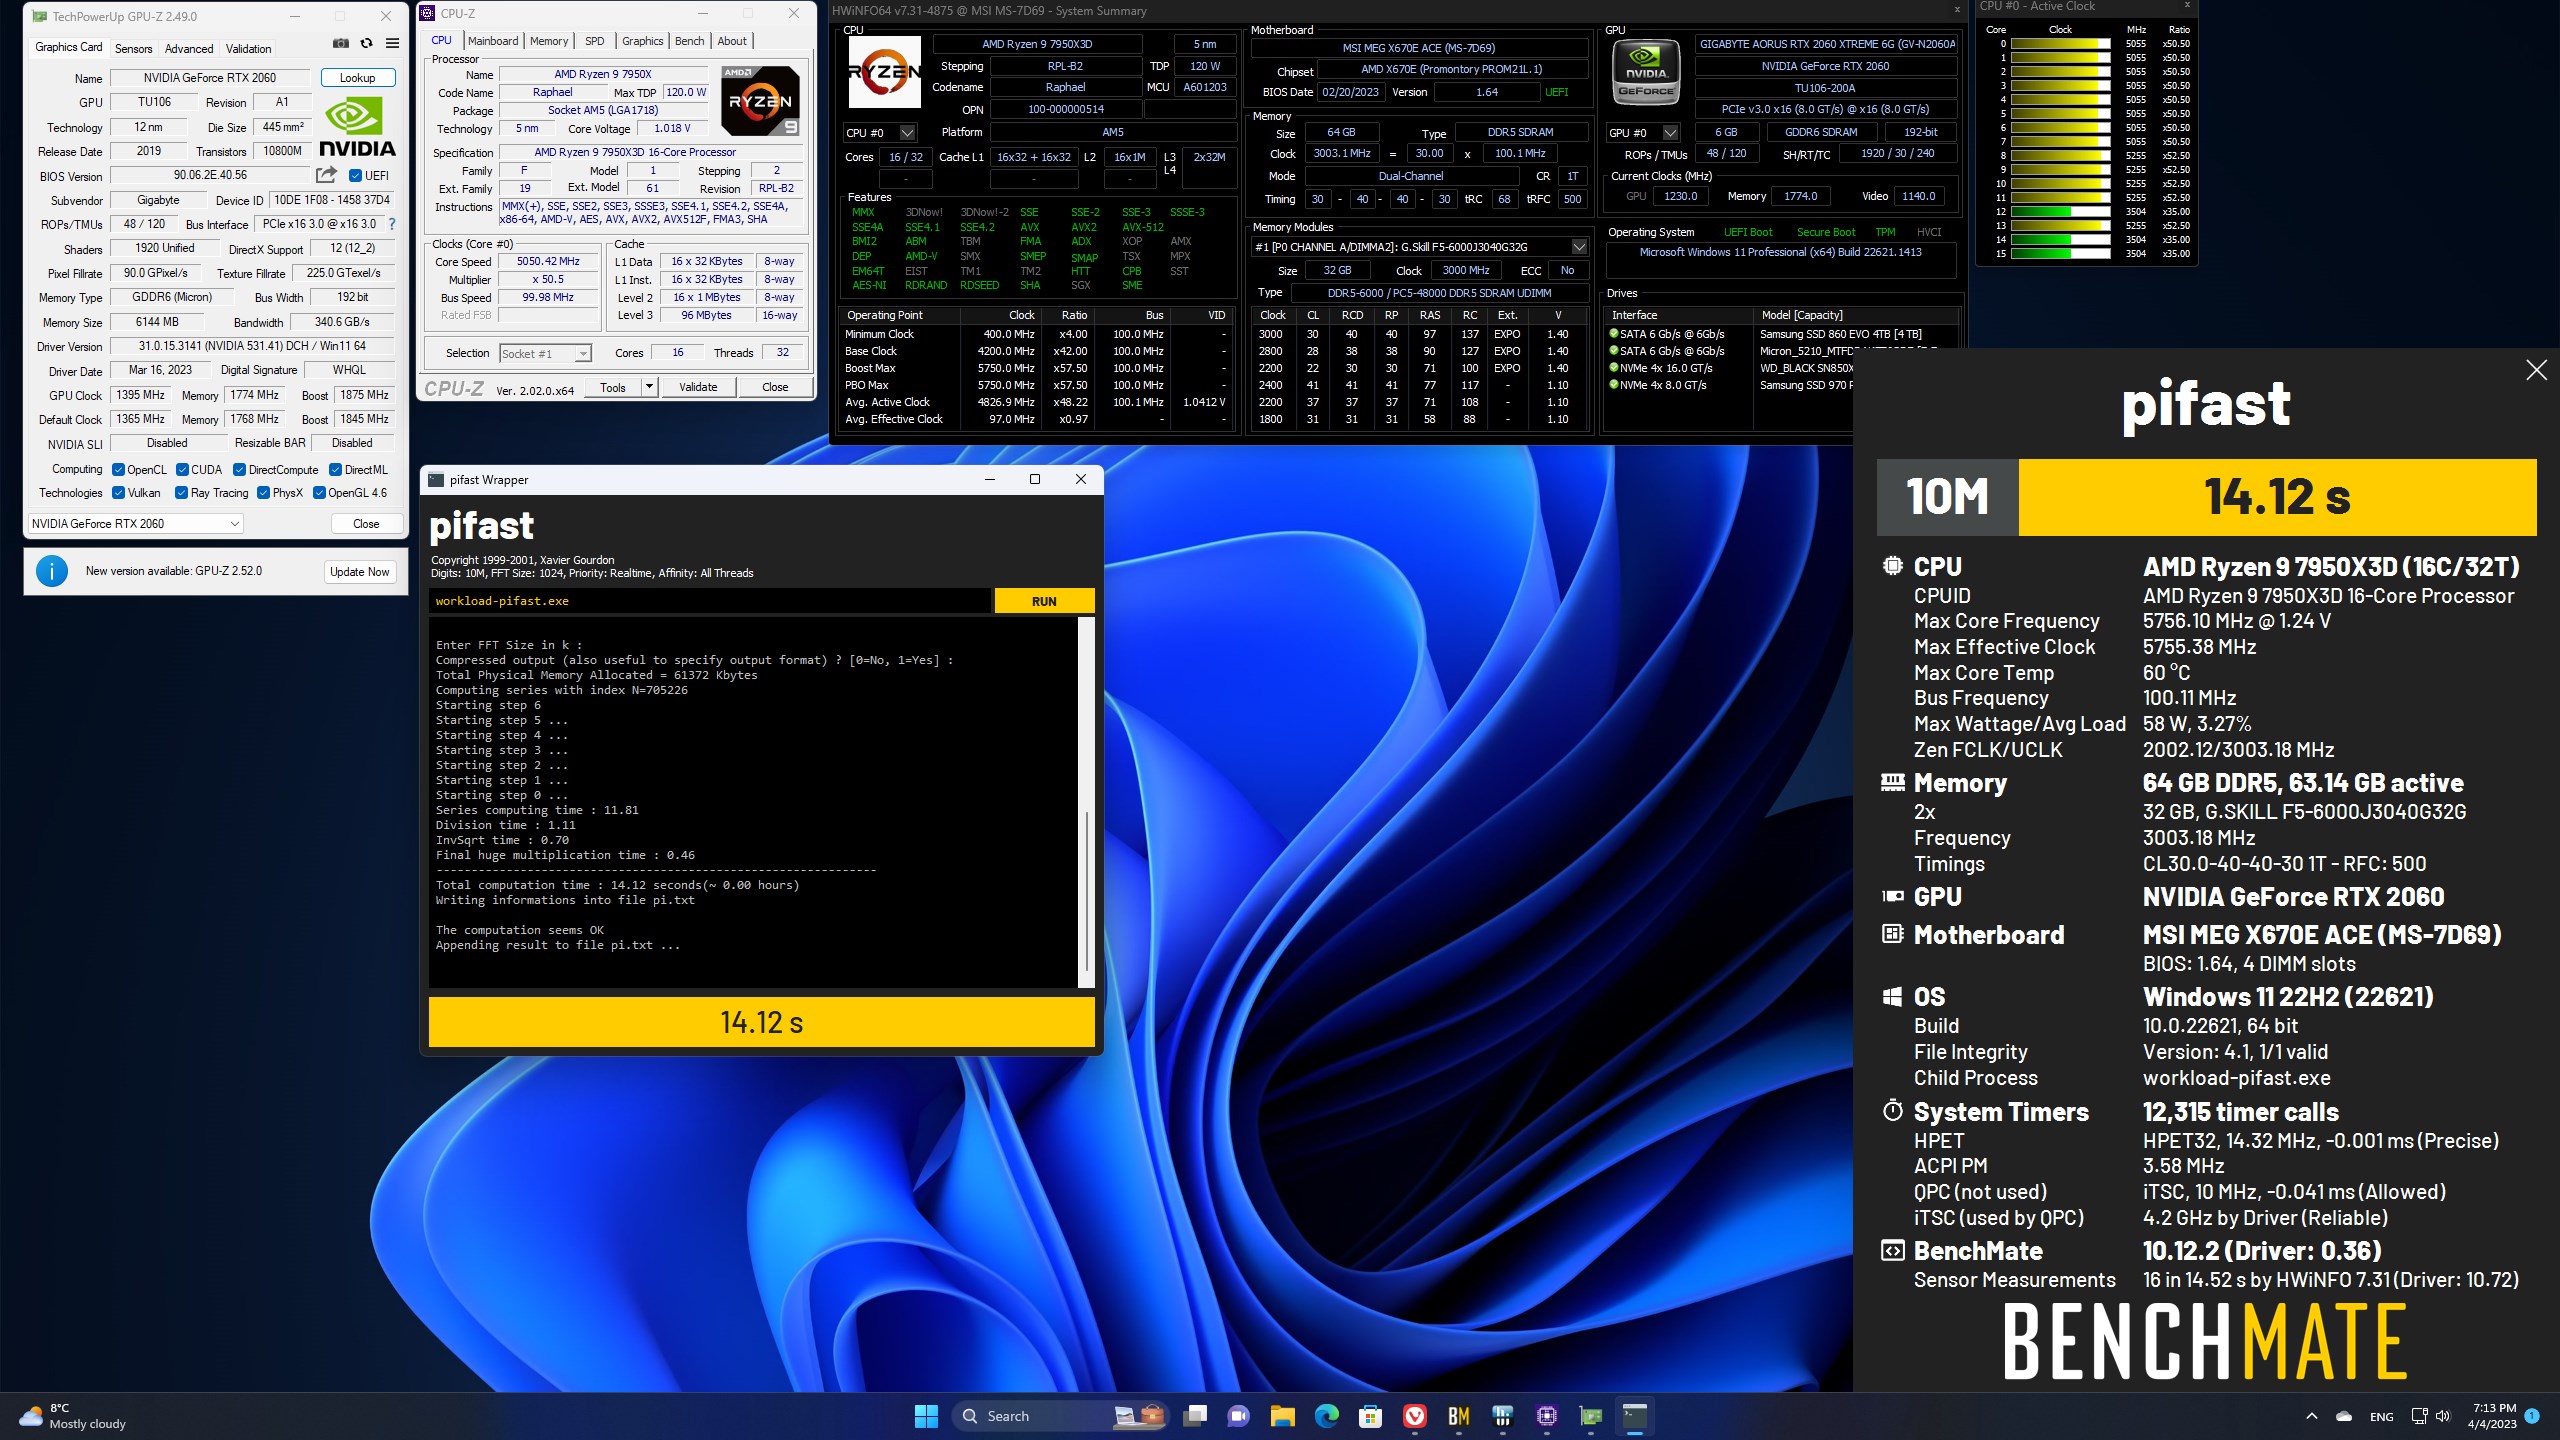This screenshot has height=1440, width=2560.
Task: Open the GPU-Z hamburger menu
Action: coord(392,43)
